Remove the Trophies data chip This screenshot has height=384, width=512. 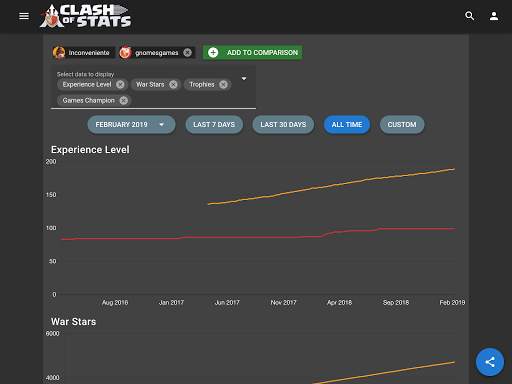pyautogui.click(x=223, y=85)
